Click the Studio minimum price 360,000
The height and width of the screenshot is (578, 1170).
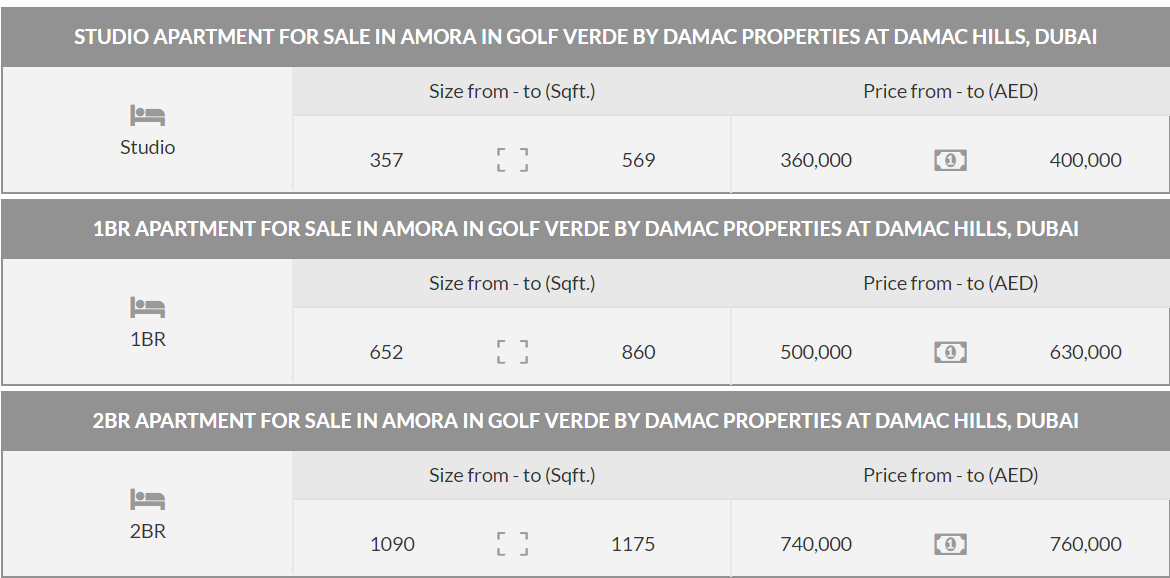[x=816, y=160]
